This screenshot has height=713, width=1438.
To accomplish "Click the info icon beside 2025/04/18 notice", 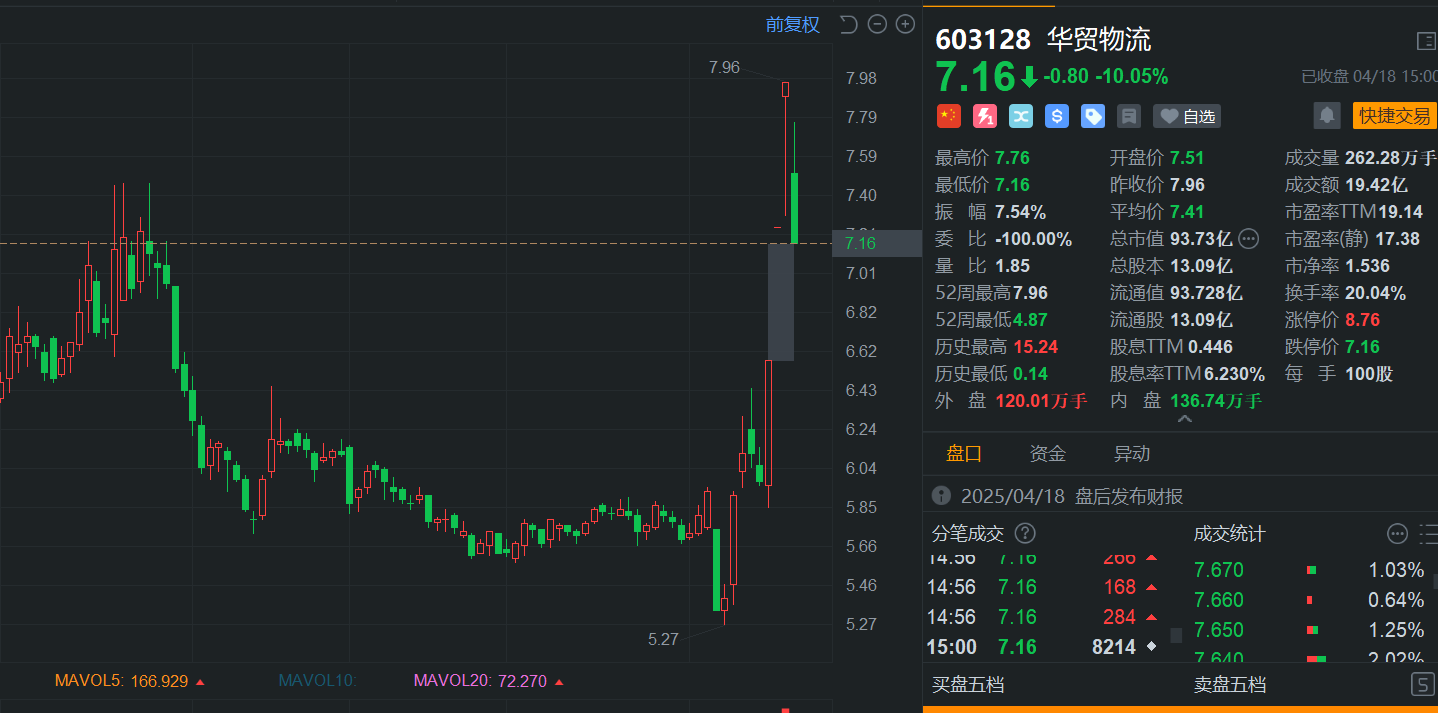I will [941, 496].
